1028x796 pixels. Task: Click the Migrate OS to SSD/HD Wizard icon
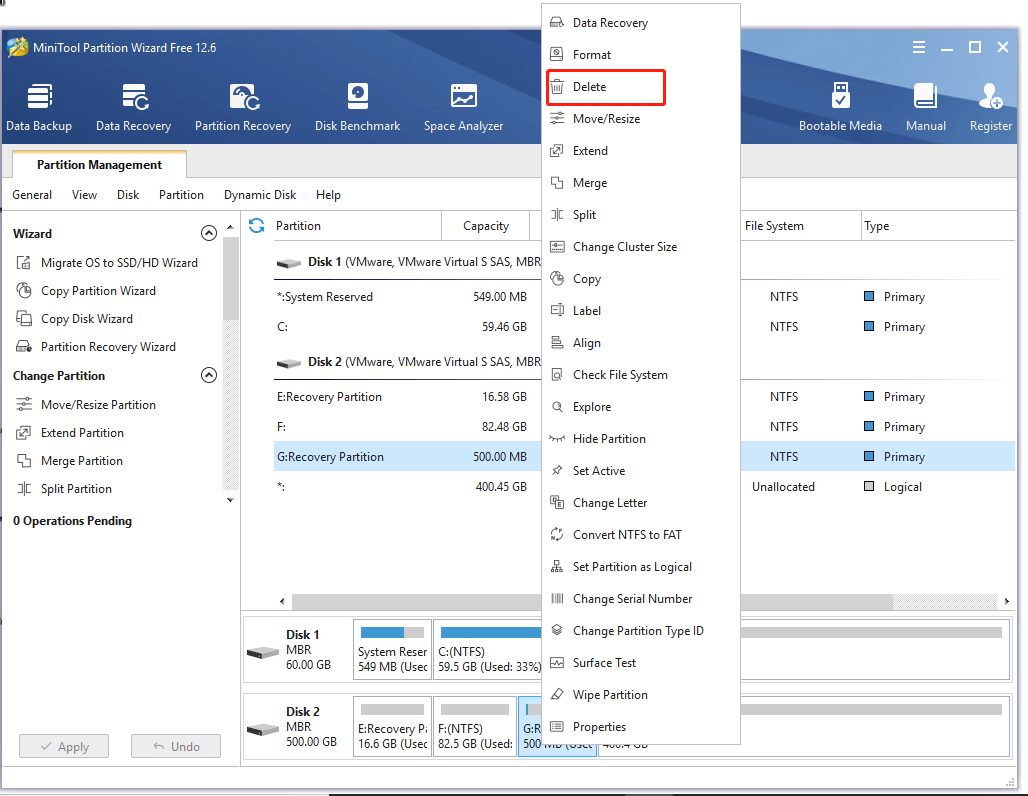tap(24, 262)
